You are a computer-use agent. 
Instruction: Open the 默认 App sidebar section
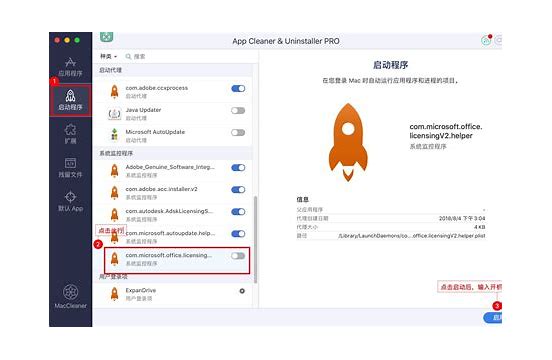[x=70, y=202]
